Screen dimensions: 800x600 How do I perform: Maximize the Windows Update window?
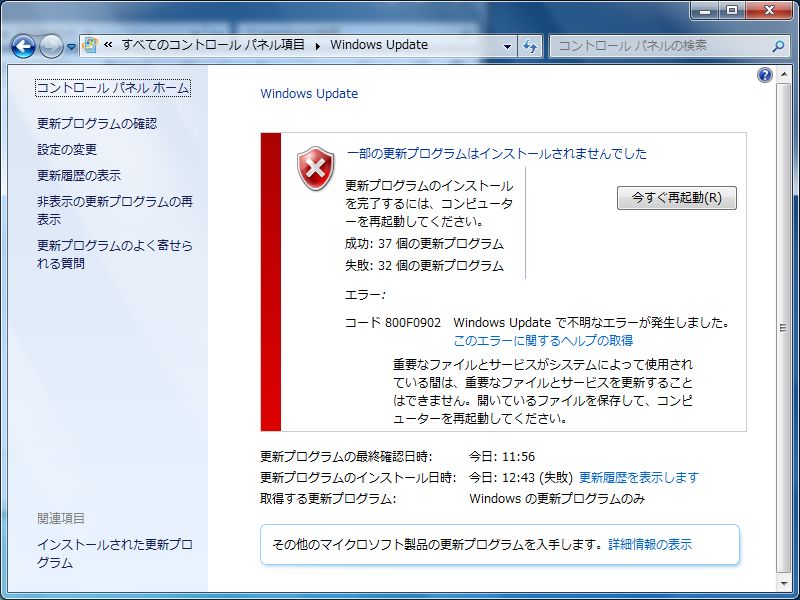tap(732, 10)
